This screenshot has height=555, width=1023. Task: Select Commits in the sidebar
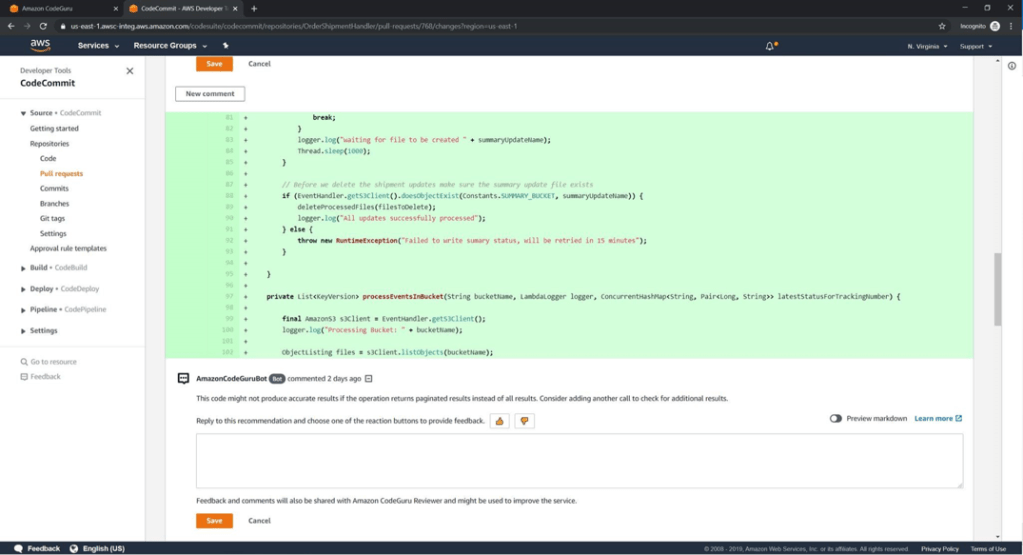[54, 188]
